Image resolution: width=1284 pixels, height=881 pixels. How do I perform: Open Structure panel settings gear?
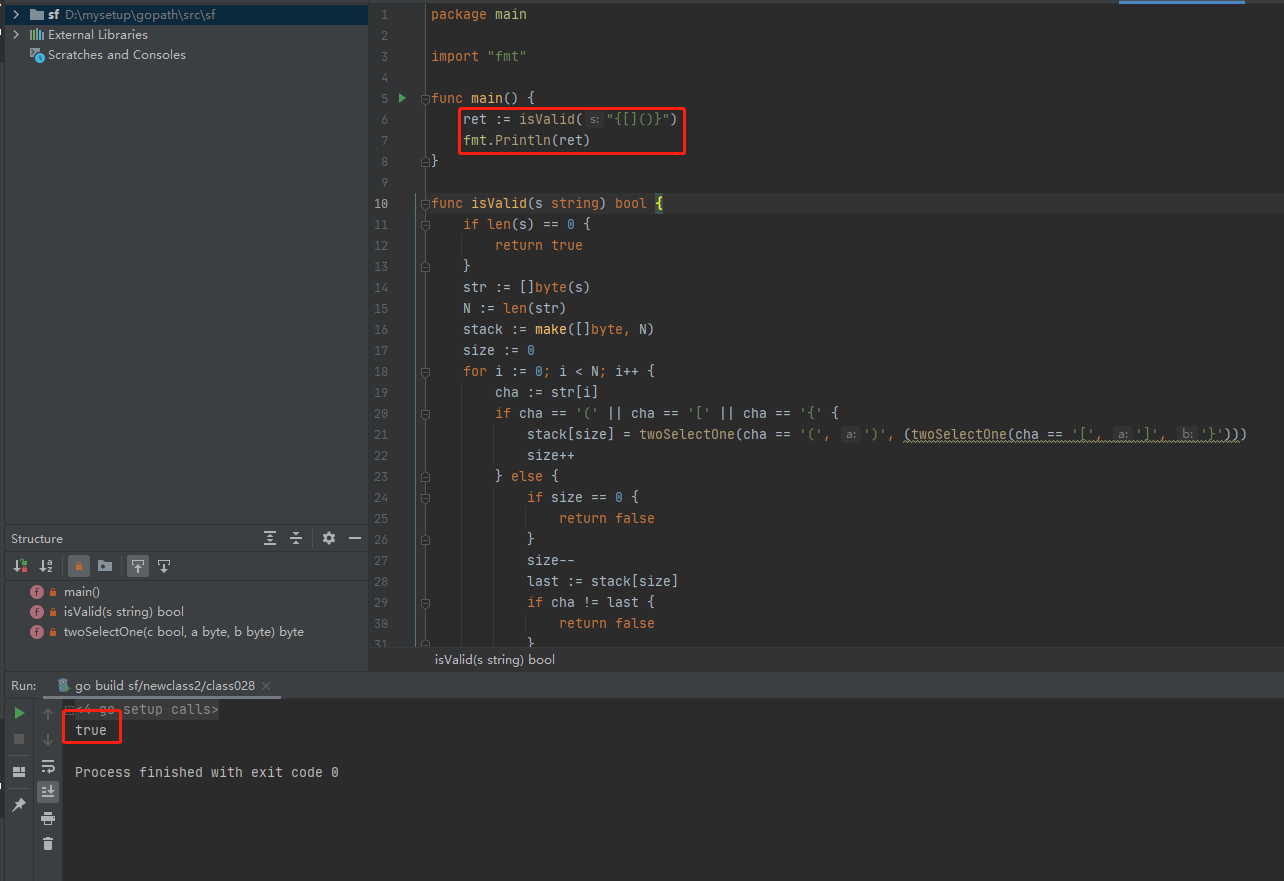329,538
